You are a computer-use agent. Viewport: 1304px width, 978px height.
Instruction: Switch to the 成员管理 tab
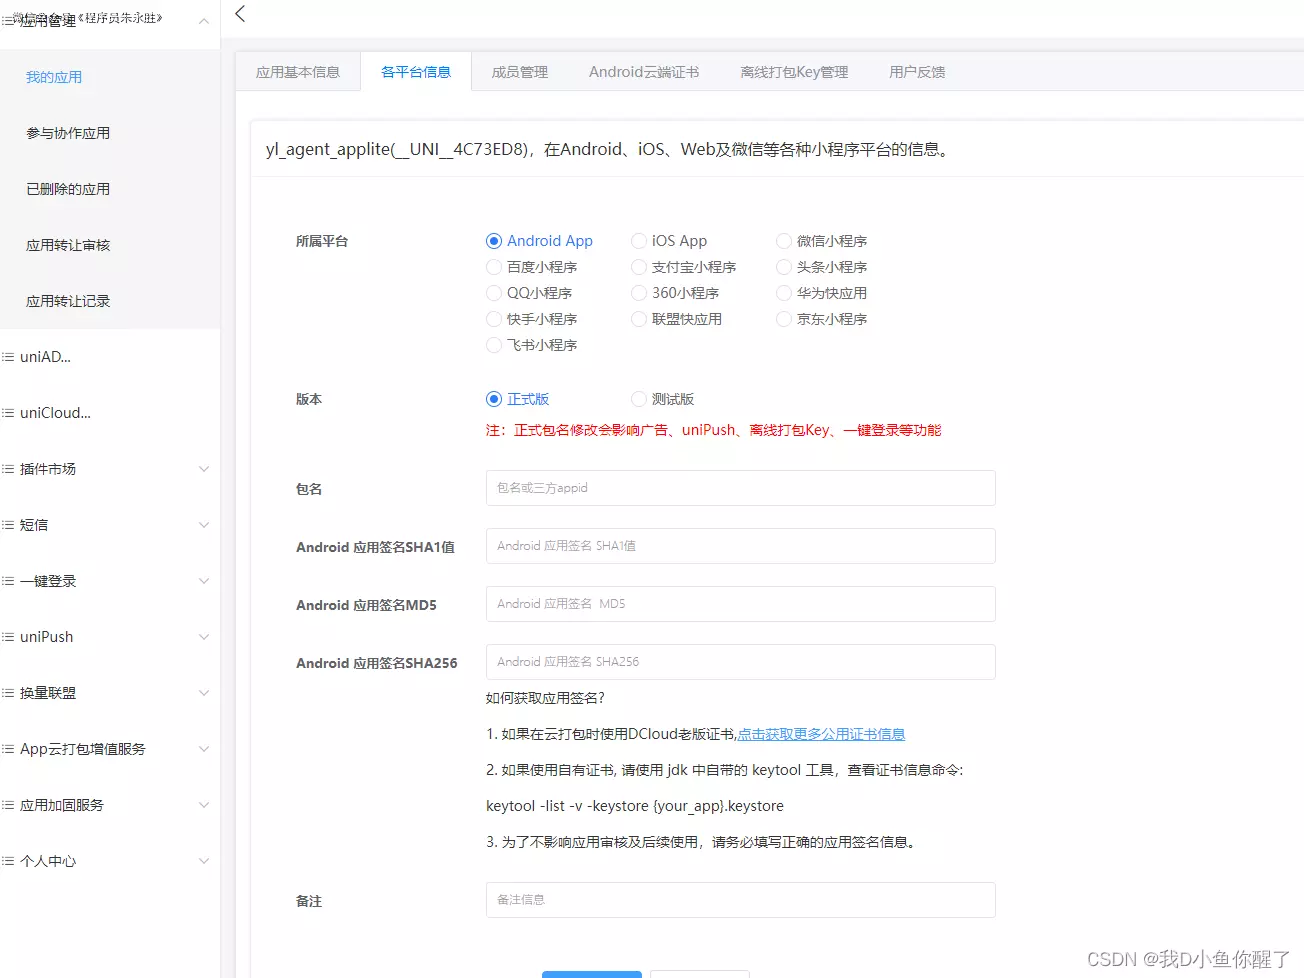click(x=520, y=72)
